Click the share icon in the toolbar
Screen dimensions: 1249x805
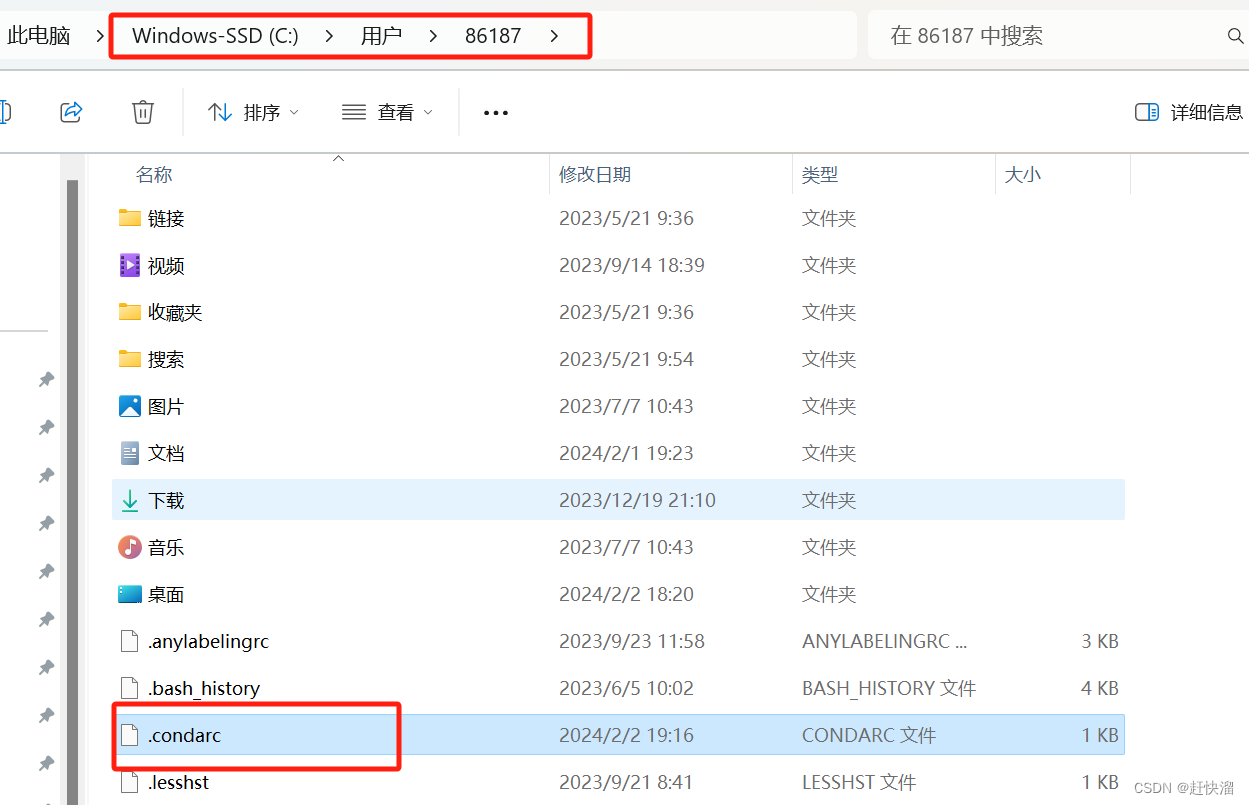(x=70, y=112)
